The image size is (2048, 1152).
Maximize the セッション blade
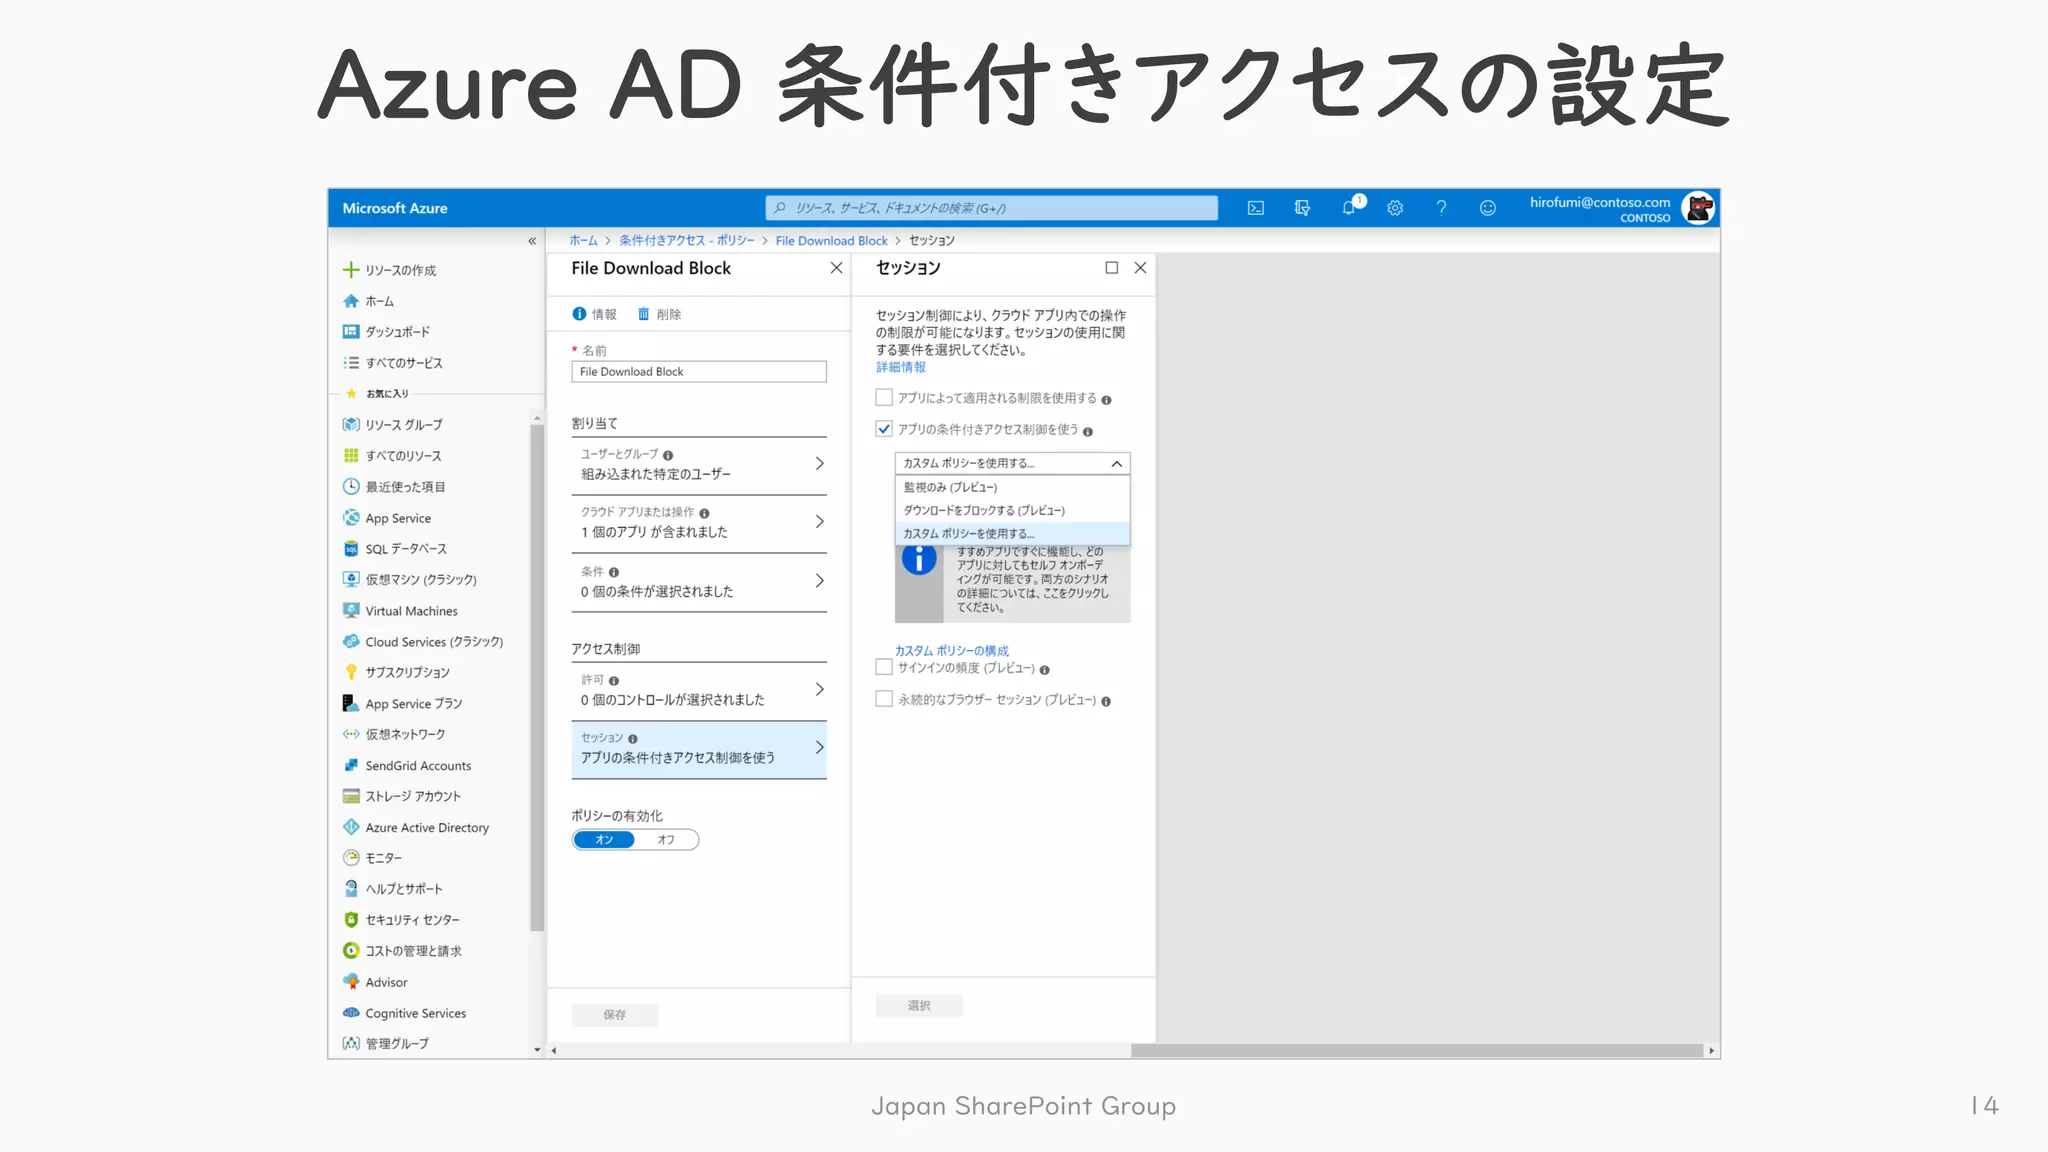(1111, 268)
